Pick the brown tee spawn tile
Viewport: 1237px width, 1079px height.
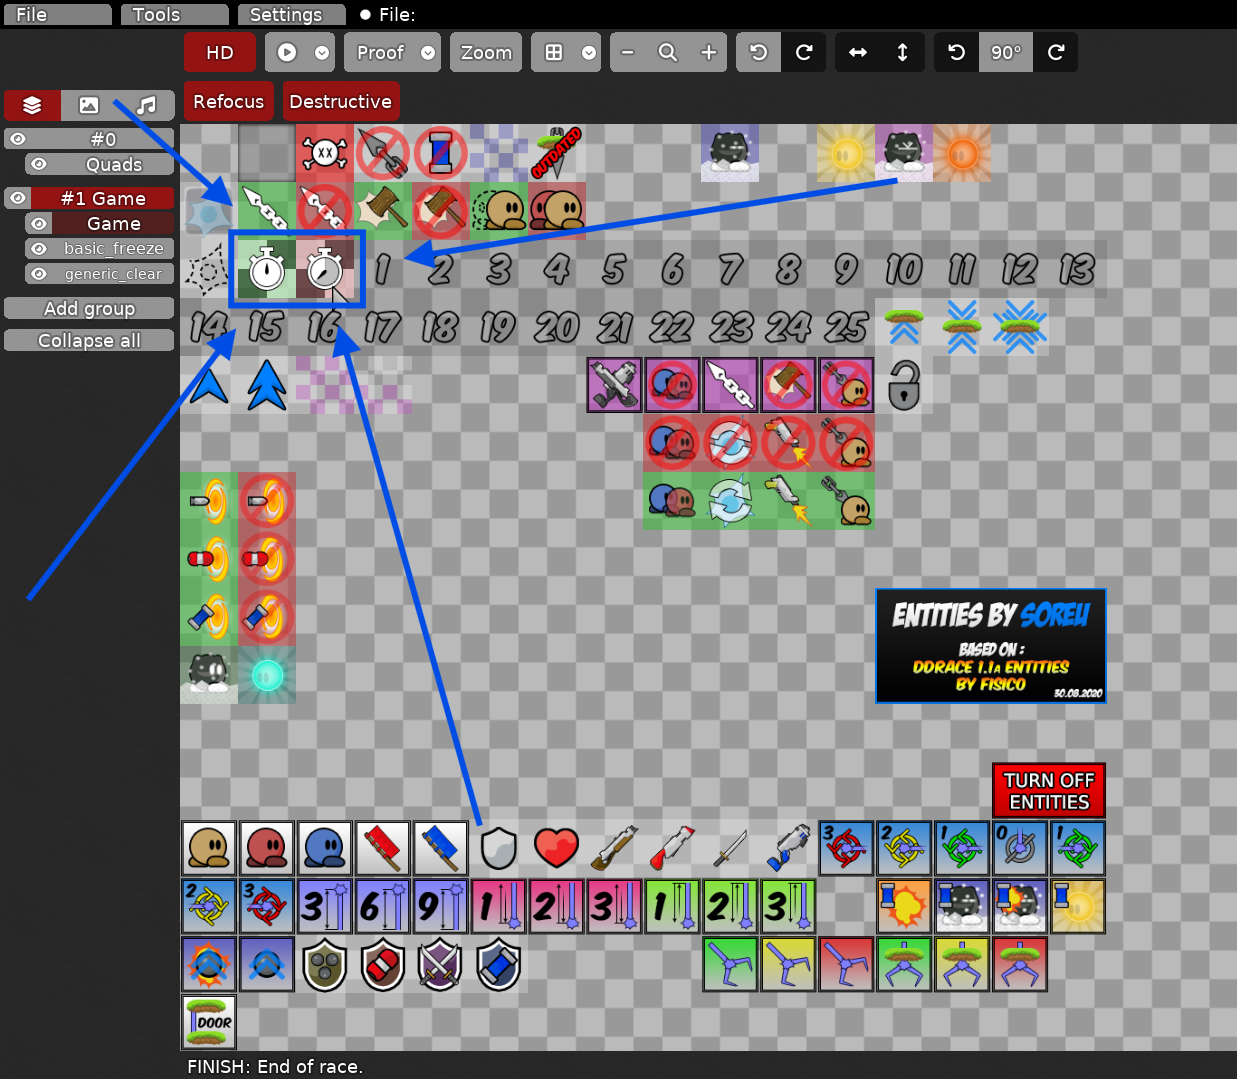[209, 849]
